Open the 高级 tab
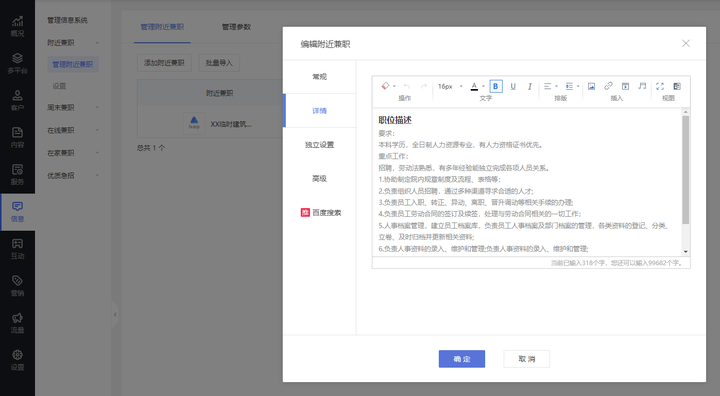This screenshot has height=396, width=720. (320, 179)
